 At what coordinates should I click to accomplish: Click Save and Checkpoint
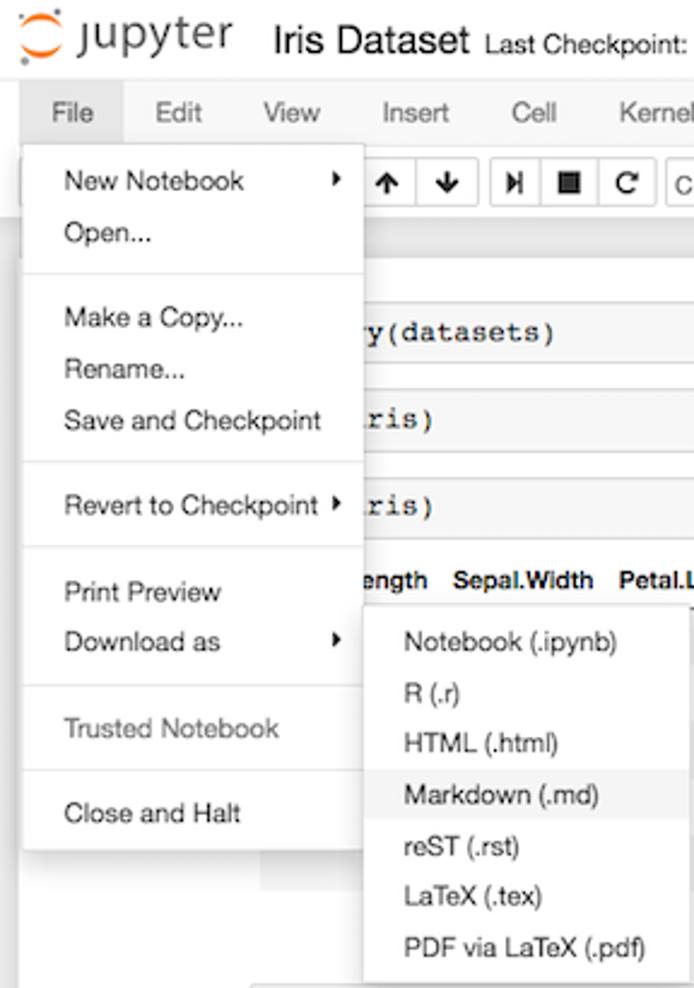coord(194,420)
